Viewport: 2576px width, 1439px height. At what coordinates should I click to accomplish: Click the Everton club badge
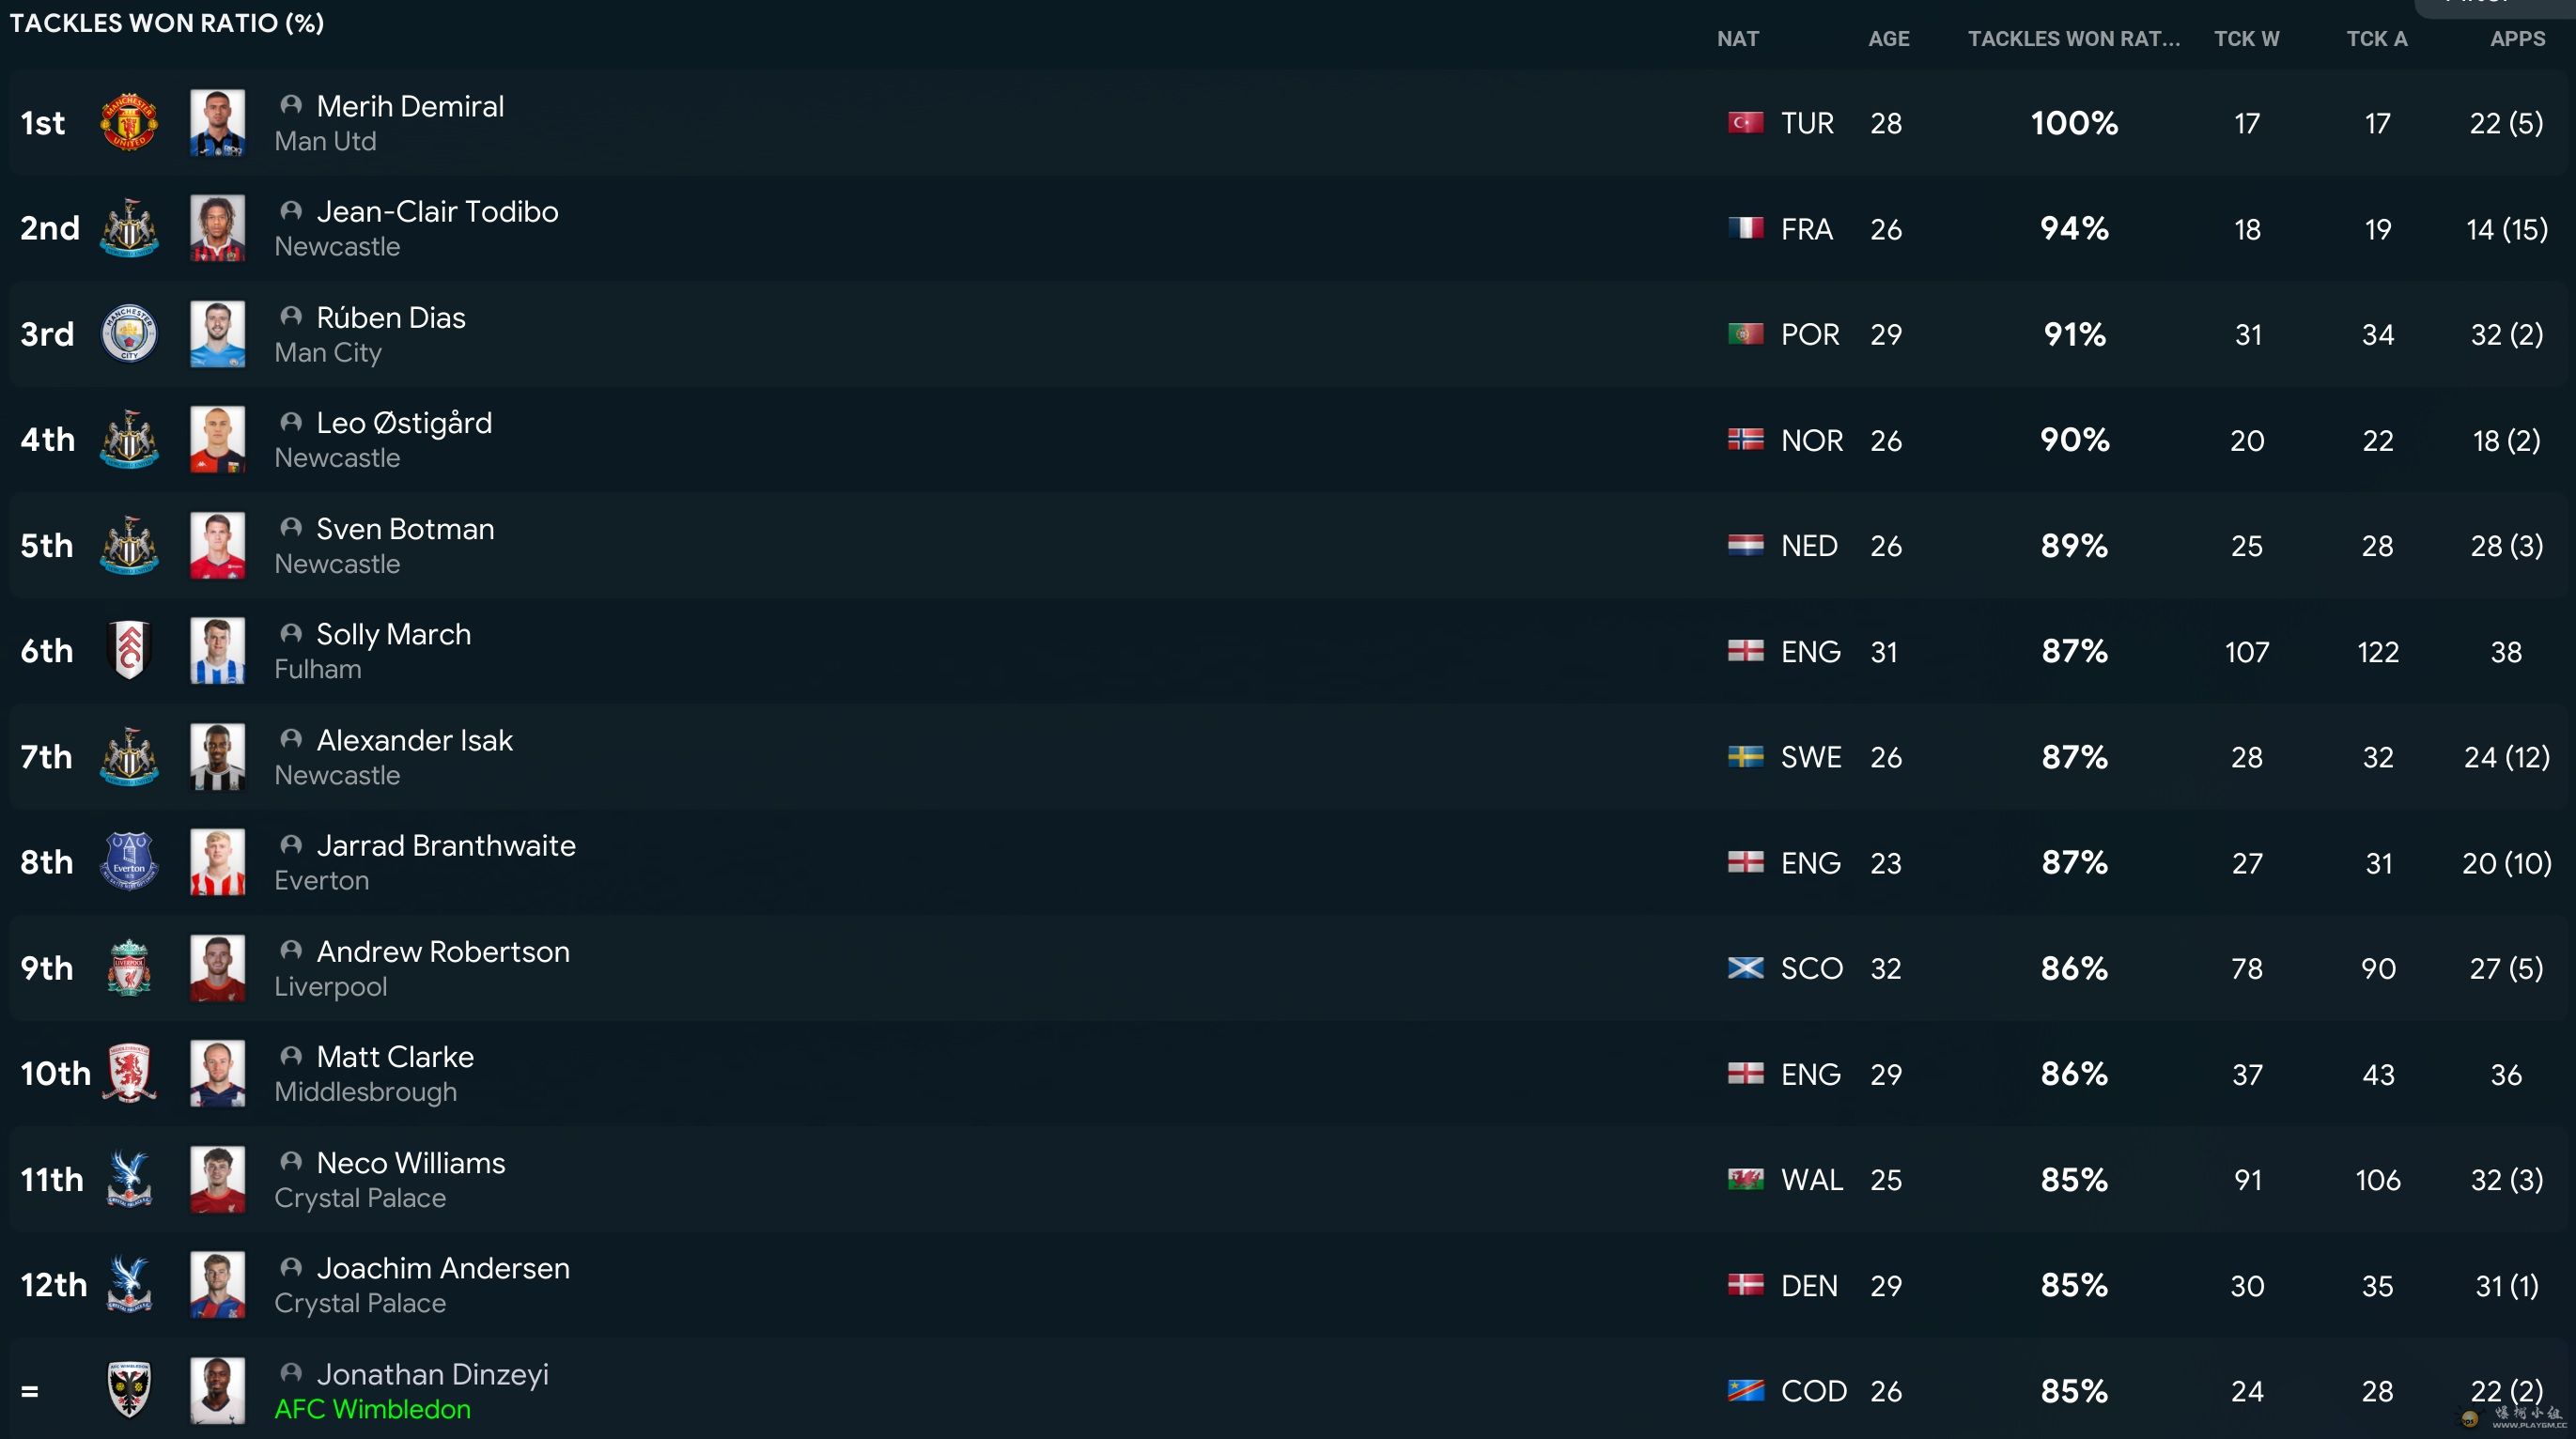tap(129, 862)
